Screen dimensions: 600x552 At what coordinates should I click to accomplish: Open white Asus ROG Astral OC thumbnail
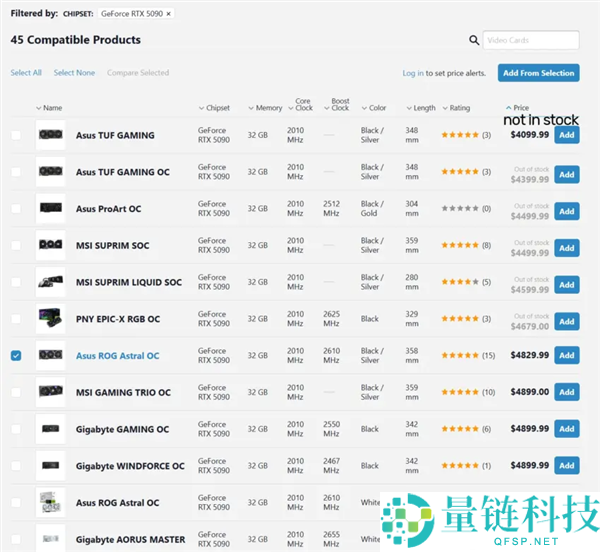pyautogui.click(x=51, y=502)
